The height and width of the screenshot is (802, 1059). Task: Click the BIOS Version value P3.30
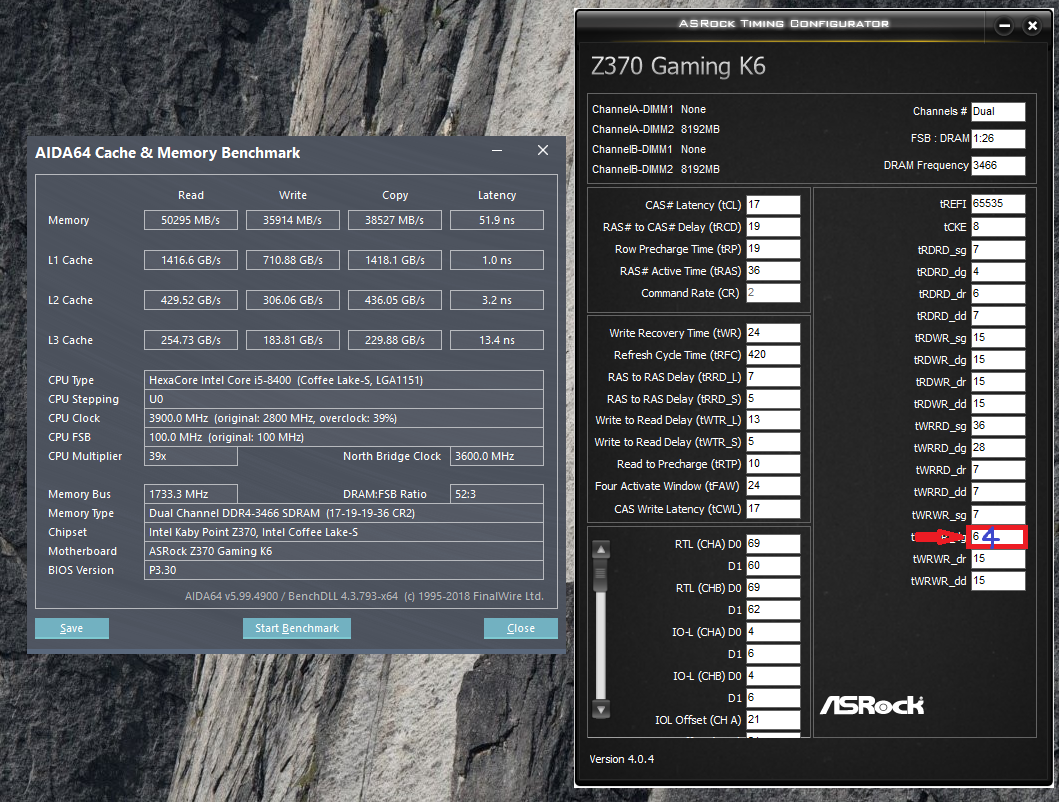[344, 570]
